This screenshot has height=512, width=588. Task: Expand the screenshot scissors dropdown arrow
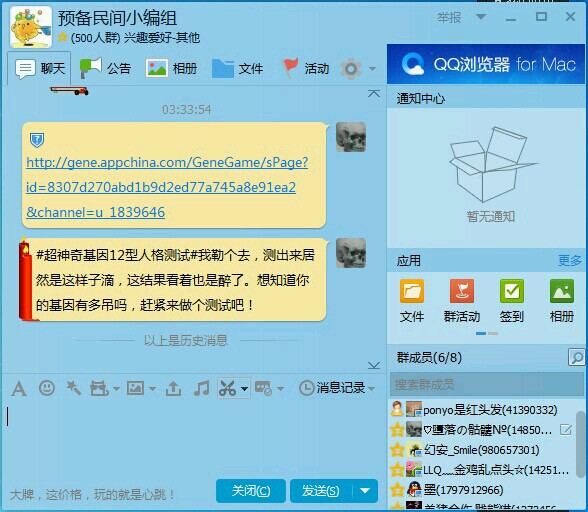(x=244, y=389)
